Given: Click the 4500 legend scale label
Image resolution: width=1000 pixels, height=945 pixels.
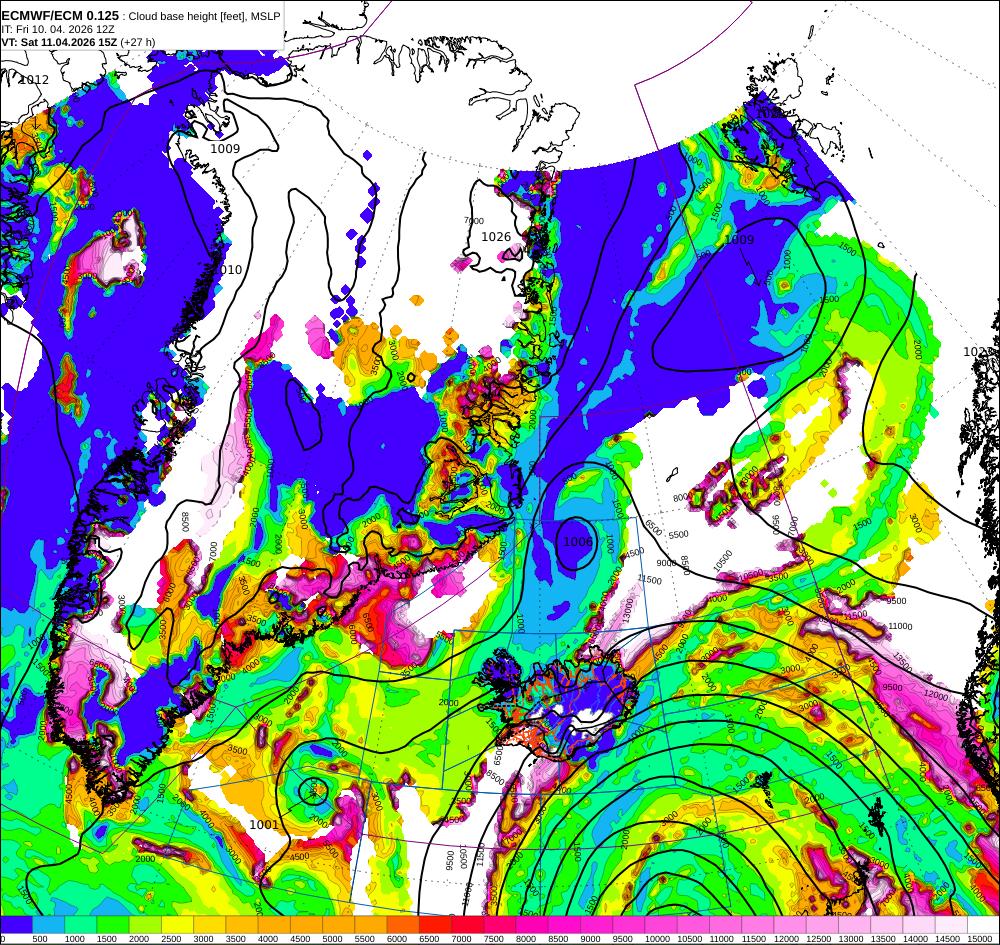Looking at the screenshot, I should tap(298, 939).
